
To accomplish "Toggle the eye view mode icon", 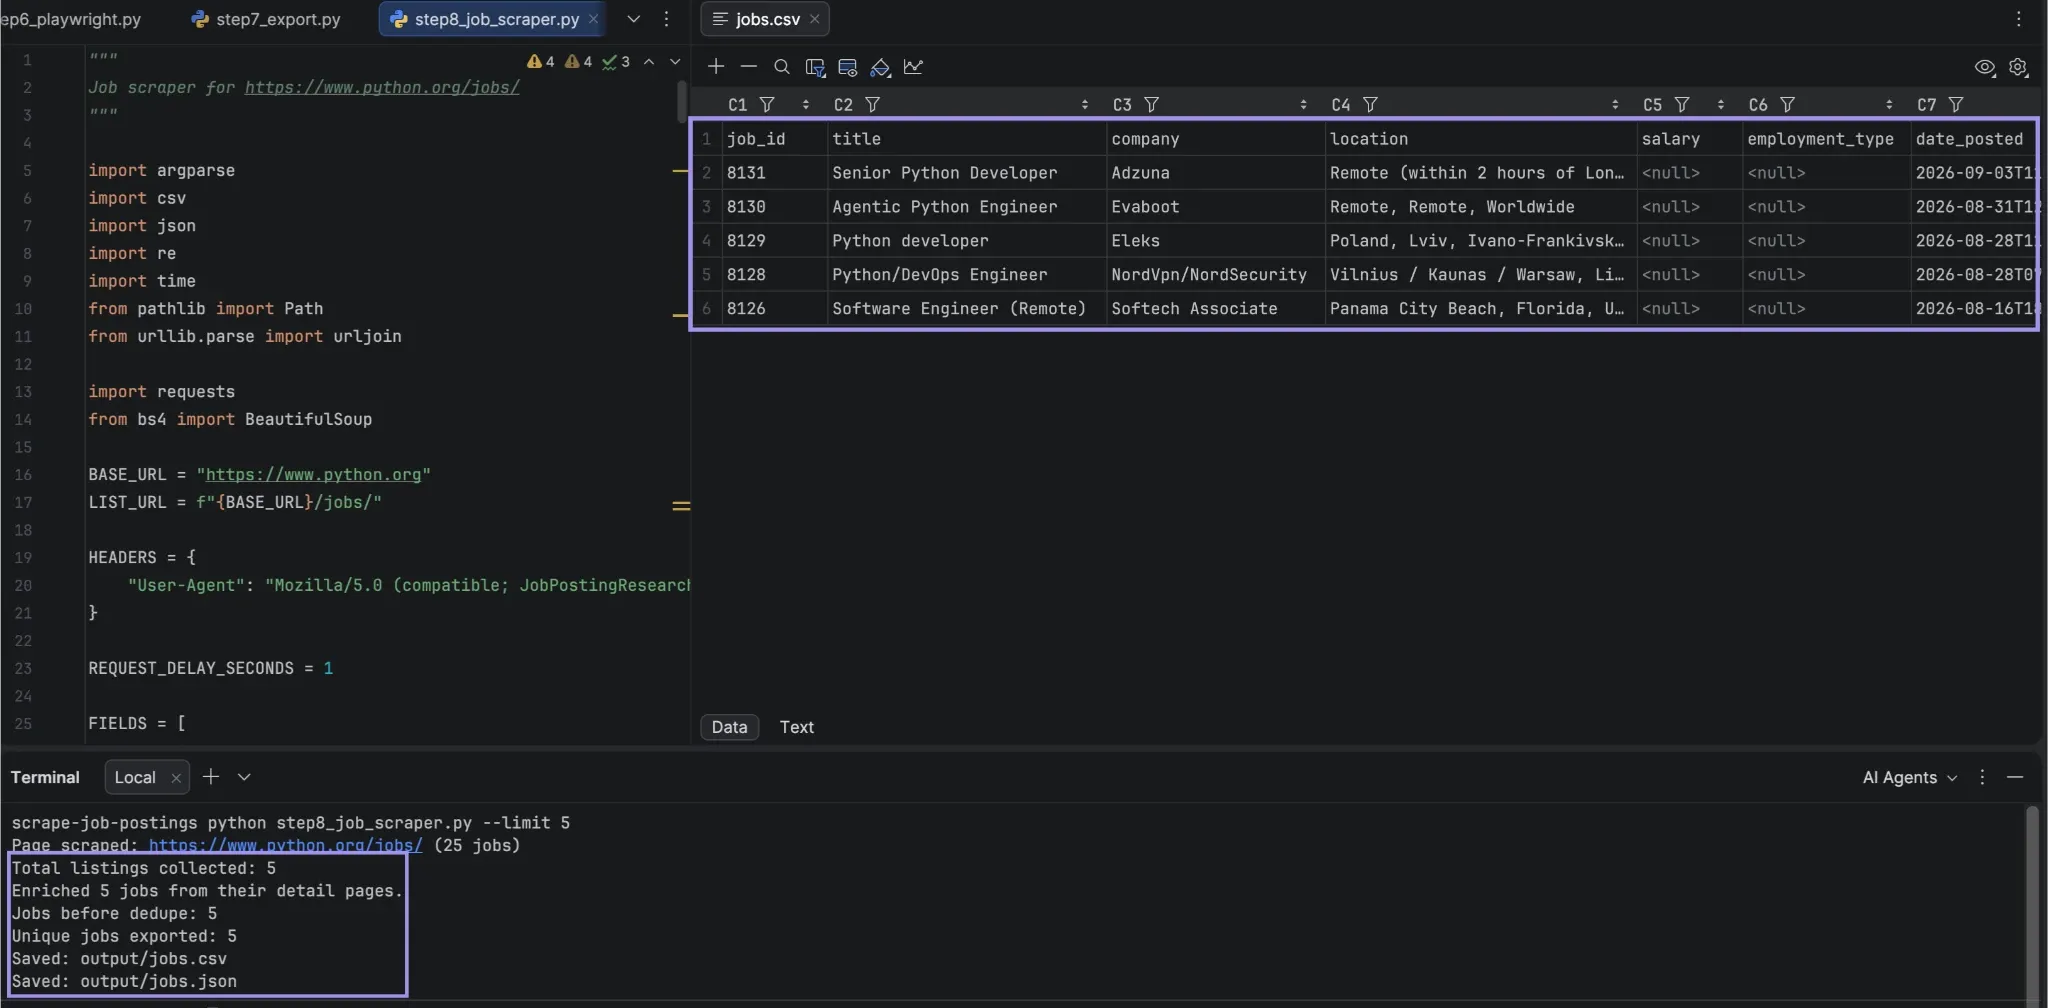I will click(x=1985, y=67).
